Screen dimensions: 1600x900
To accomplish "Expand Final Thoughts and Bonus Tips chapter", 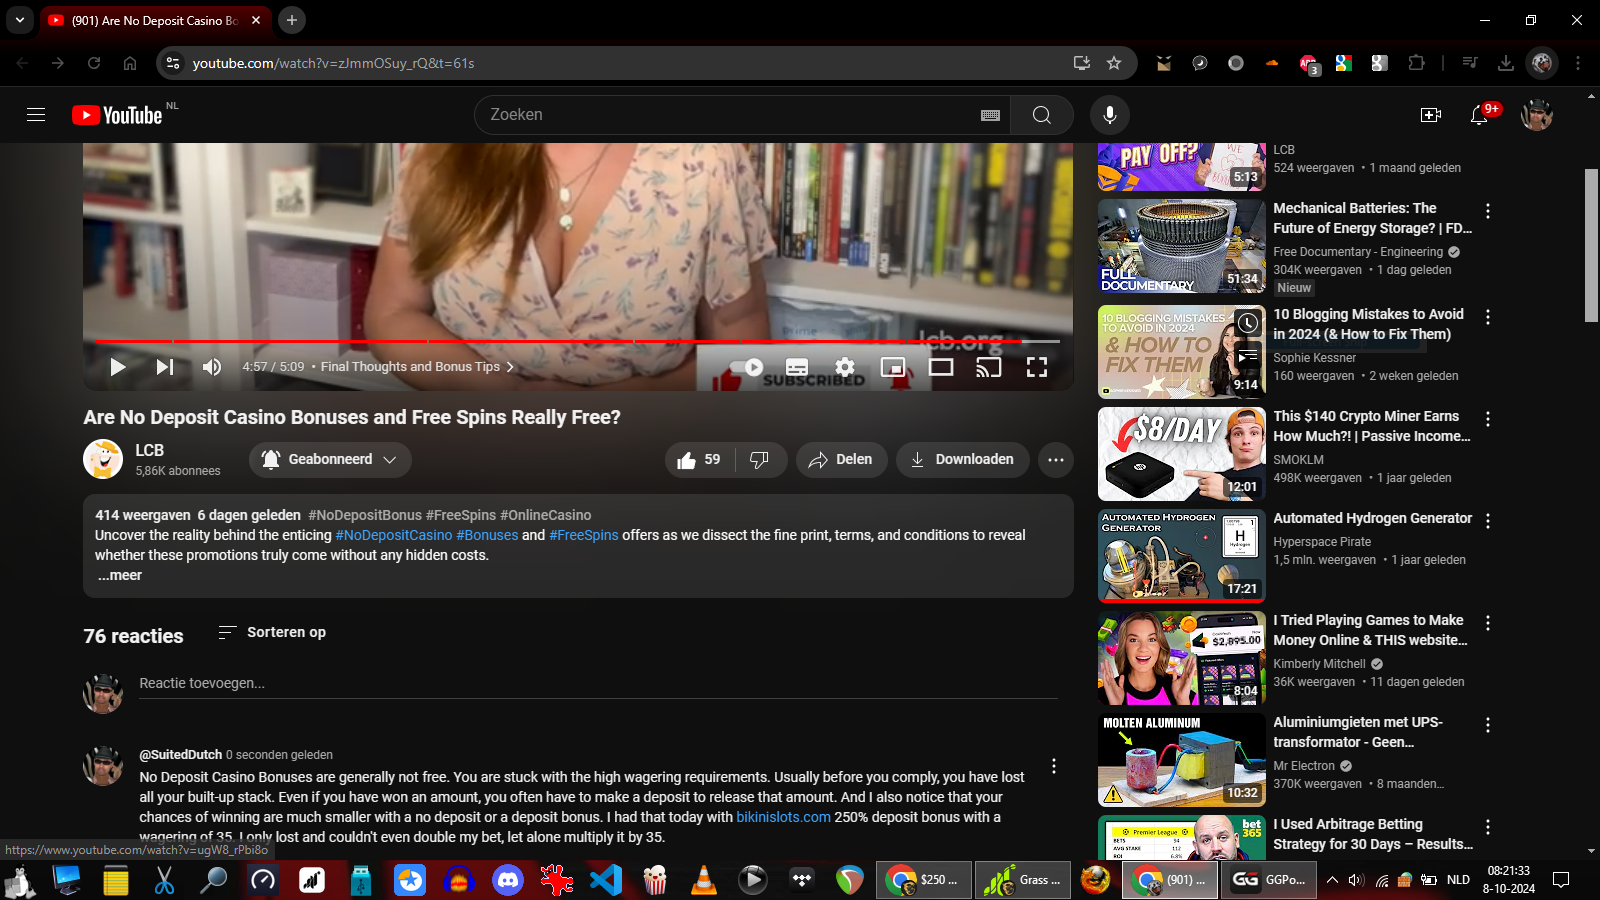I will [x=417, y=367].
